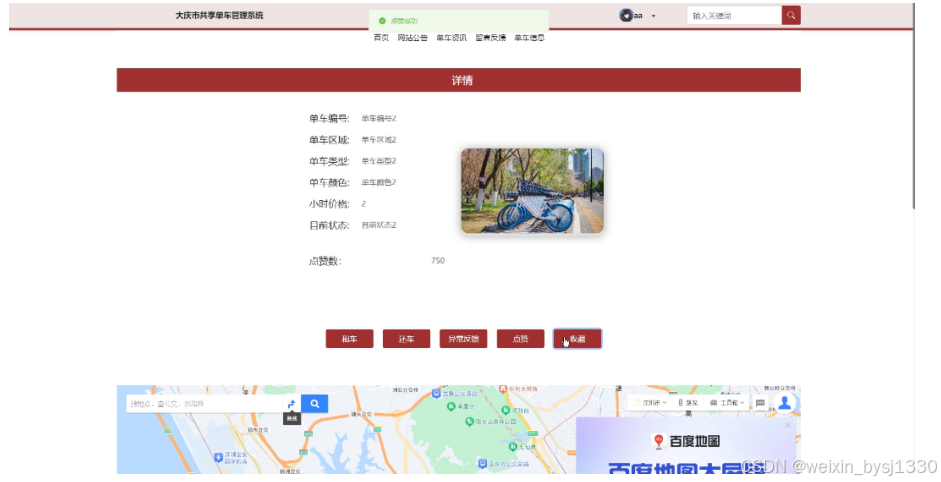Focus the 输入关键词 search field
The width and height of the screenshot is (941, 482).
pos(734,16)
